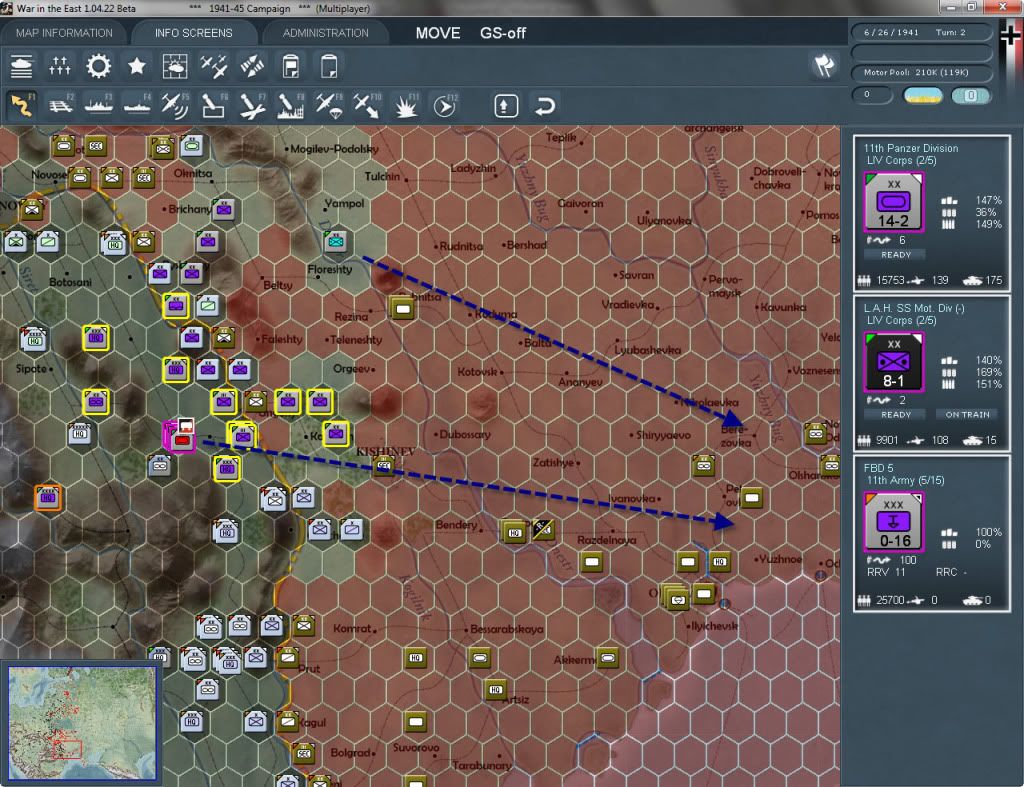Select F1 move mode icon
The width and height of the screenshot is (1024, 787).
[x=22, y=106]
